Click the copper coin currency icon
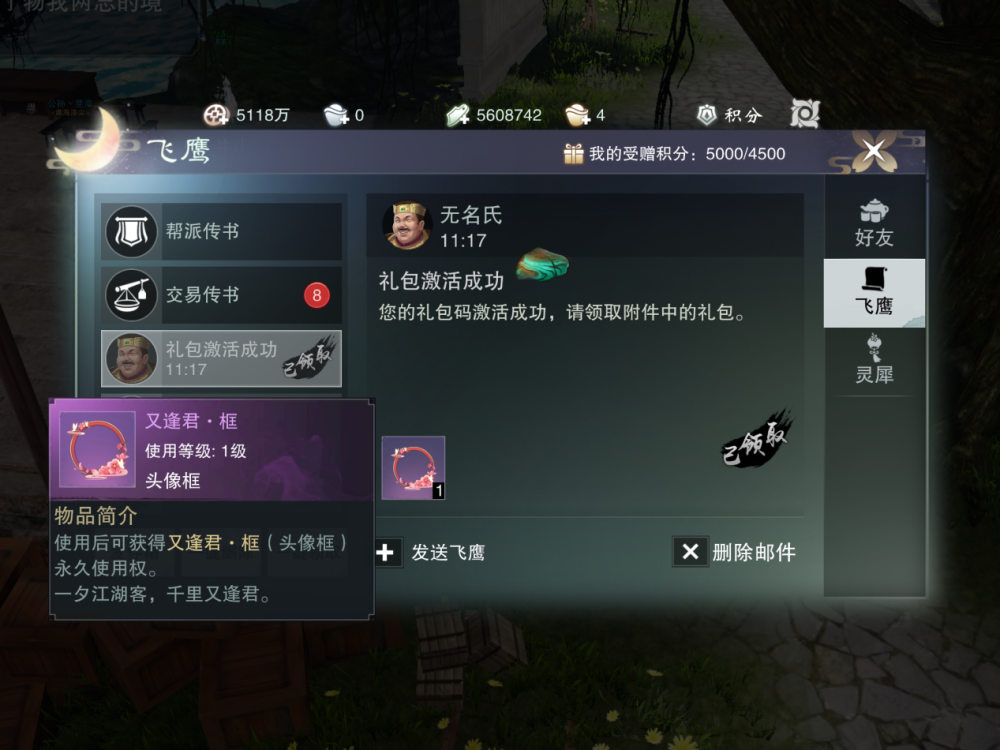 point(216,115)
